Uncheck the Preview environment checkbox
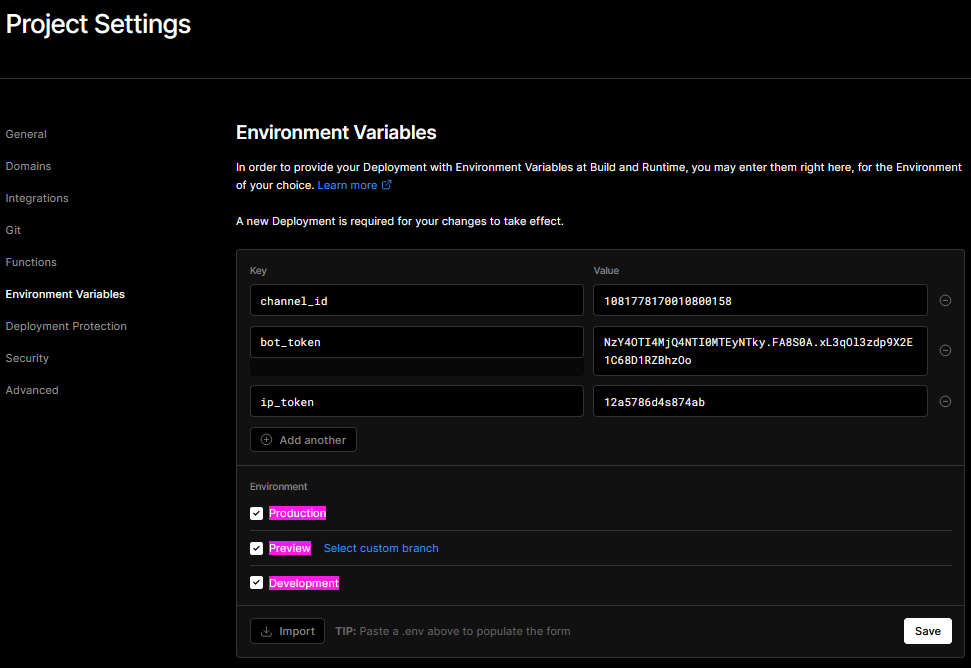Screen dimensions: 971x668 pos(257,548)
